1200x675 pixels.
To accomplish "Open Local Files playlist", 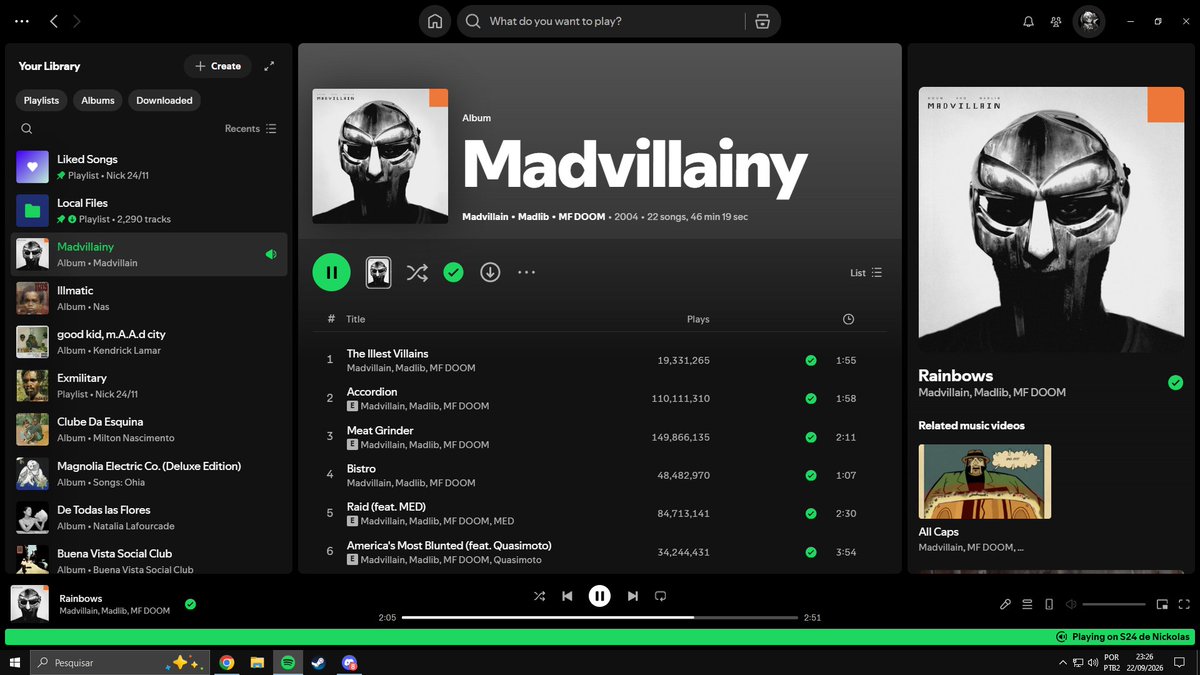I will pos(149,211).
